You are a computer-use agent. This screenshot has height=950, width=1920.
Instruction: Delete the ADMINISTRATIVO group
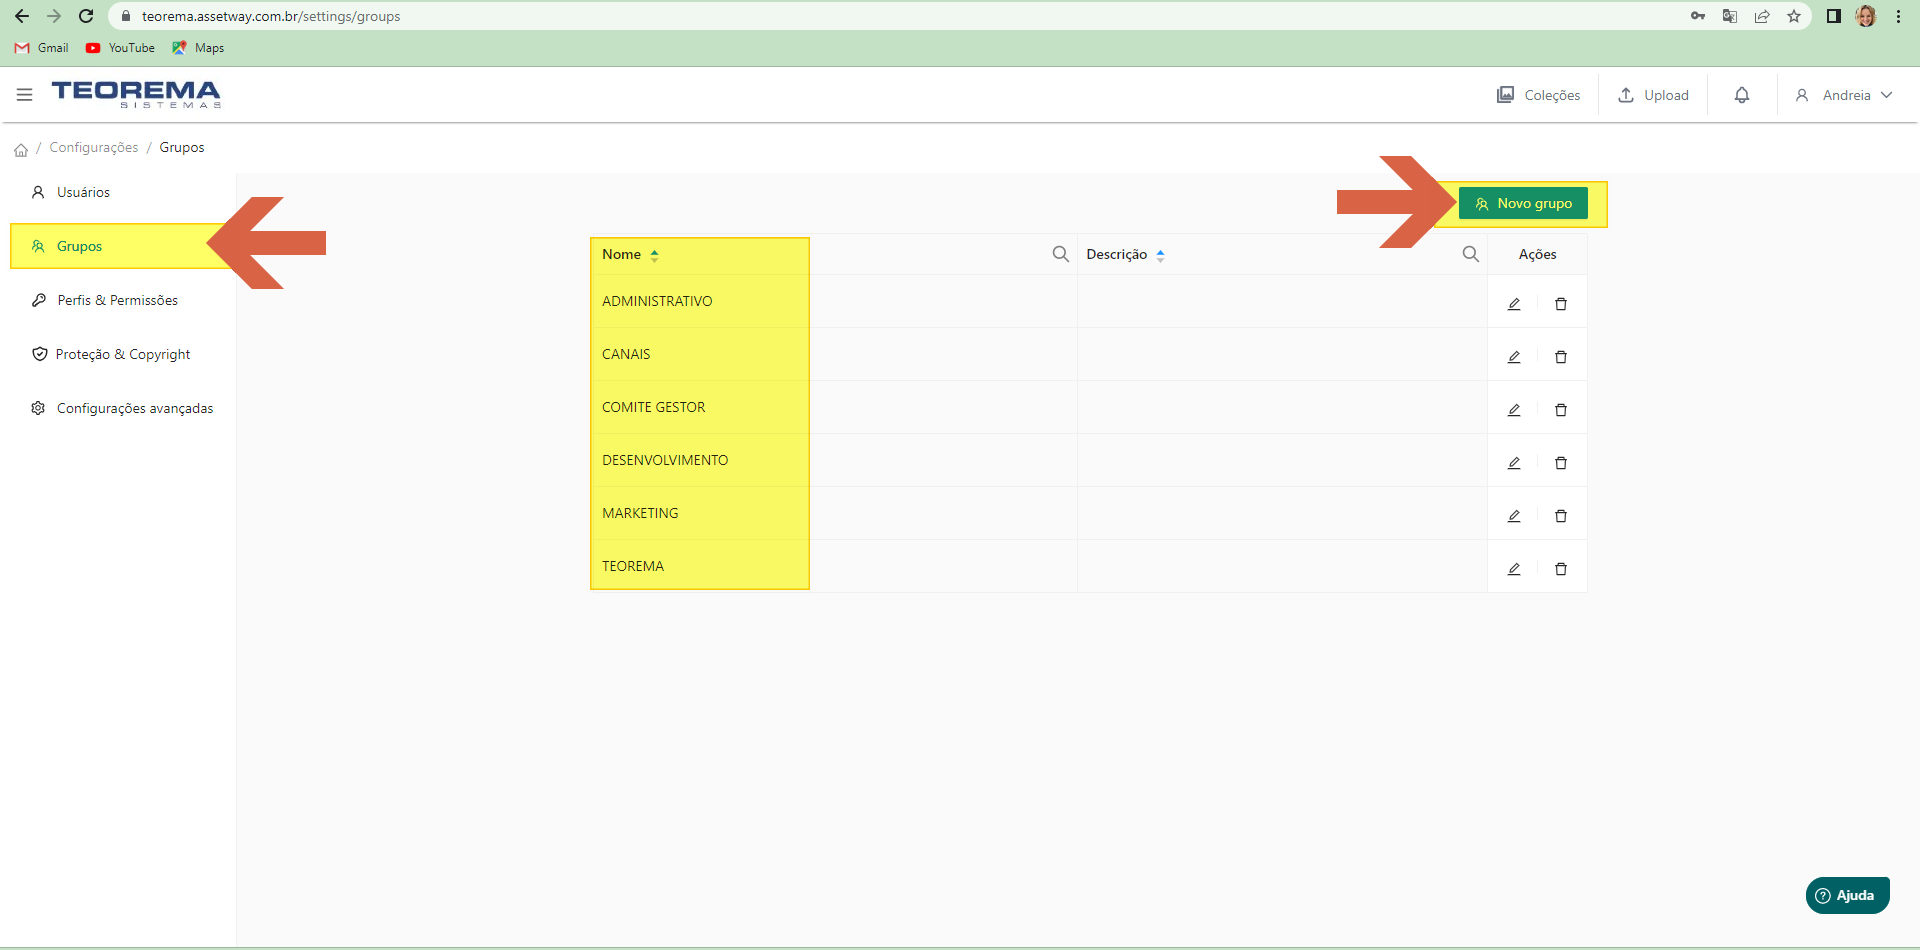(x=1561, y=304)
